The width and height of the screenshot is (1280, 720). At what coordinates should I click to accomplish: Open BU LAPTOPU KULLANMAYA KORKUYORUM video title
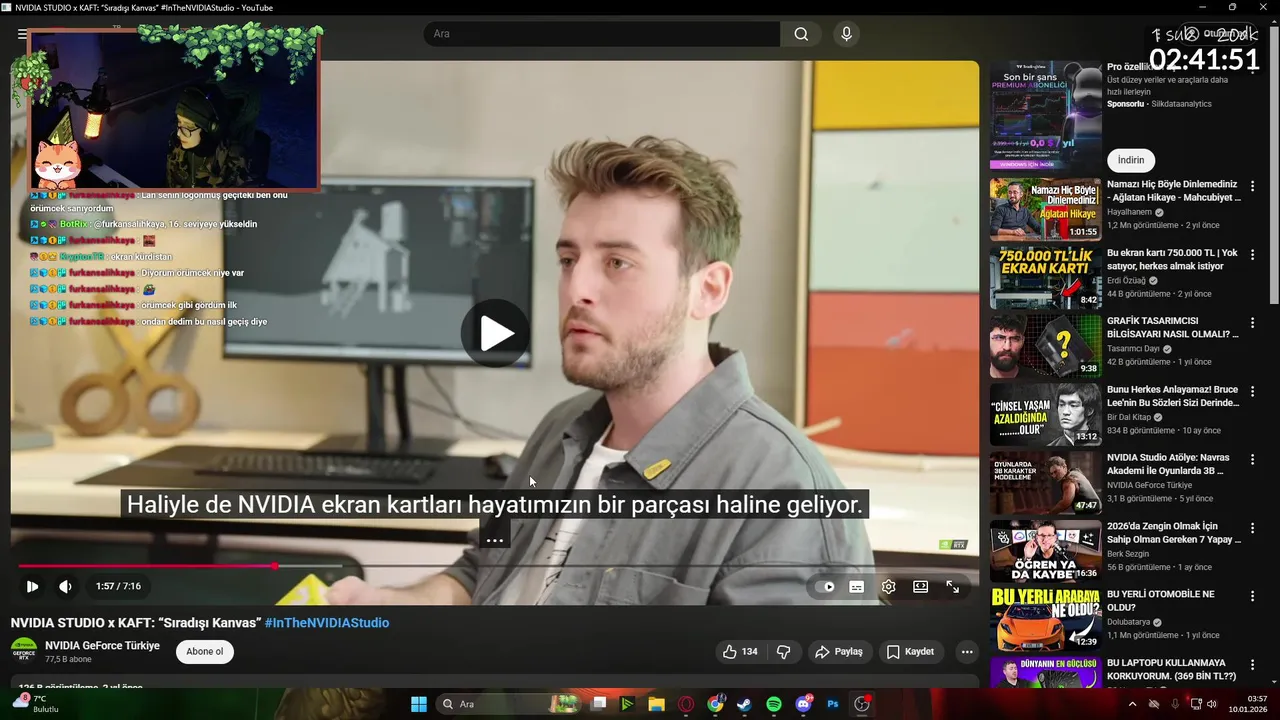1173,669
